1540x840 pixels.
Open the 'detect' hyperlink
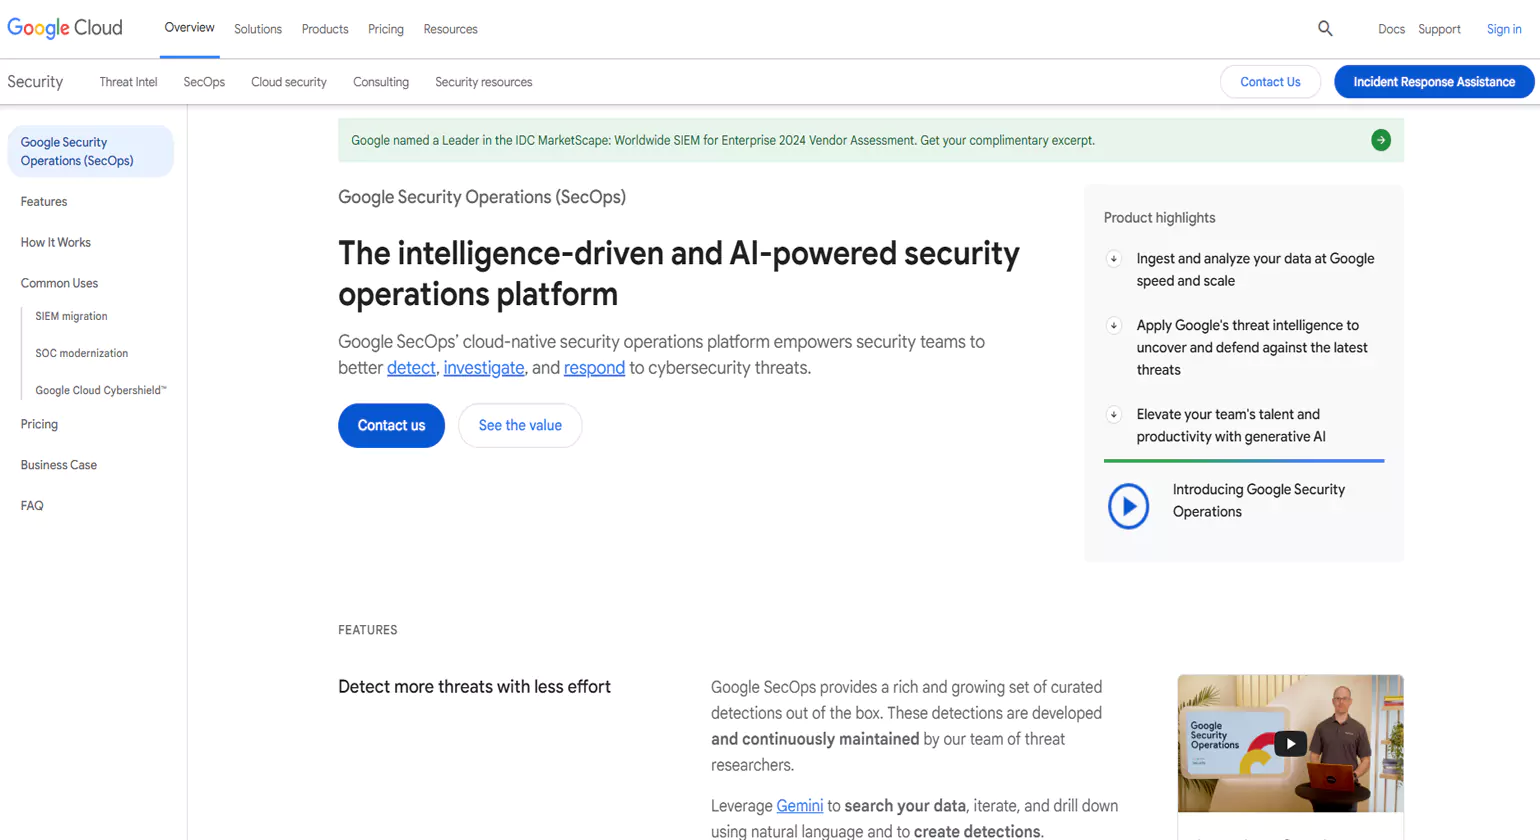410,367
